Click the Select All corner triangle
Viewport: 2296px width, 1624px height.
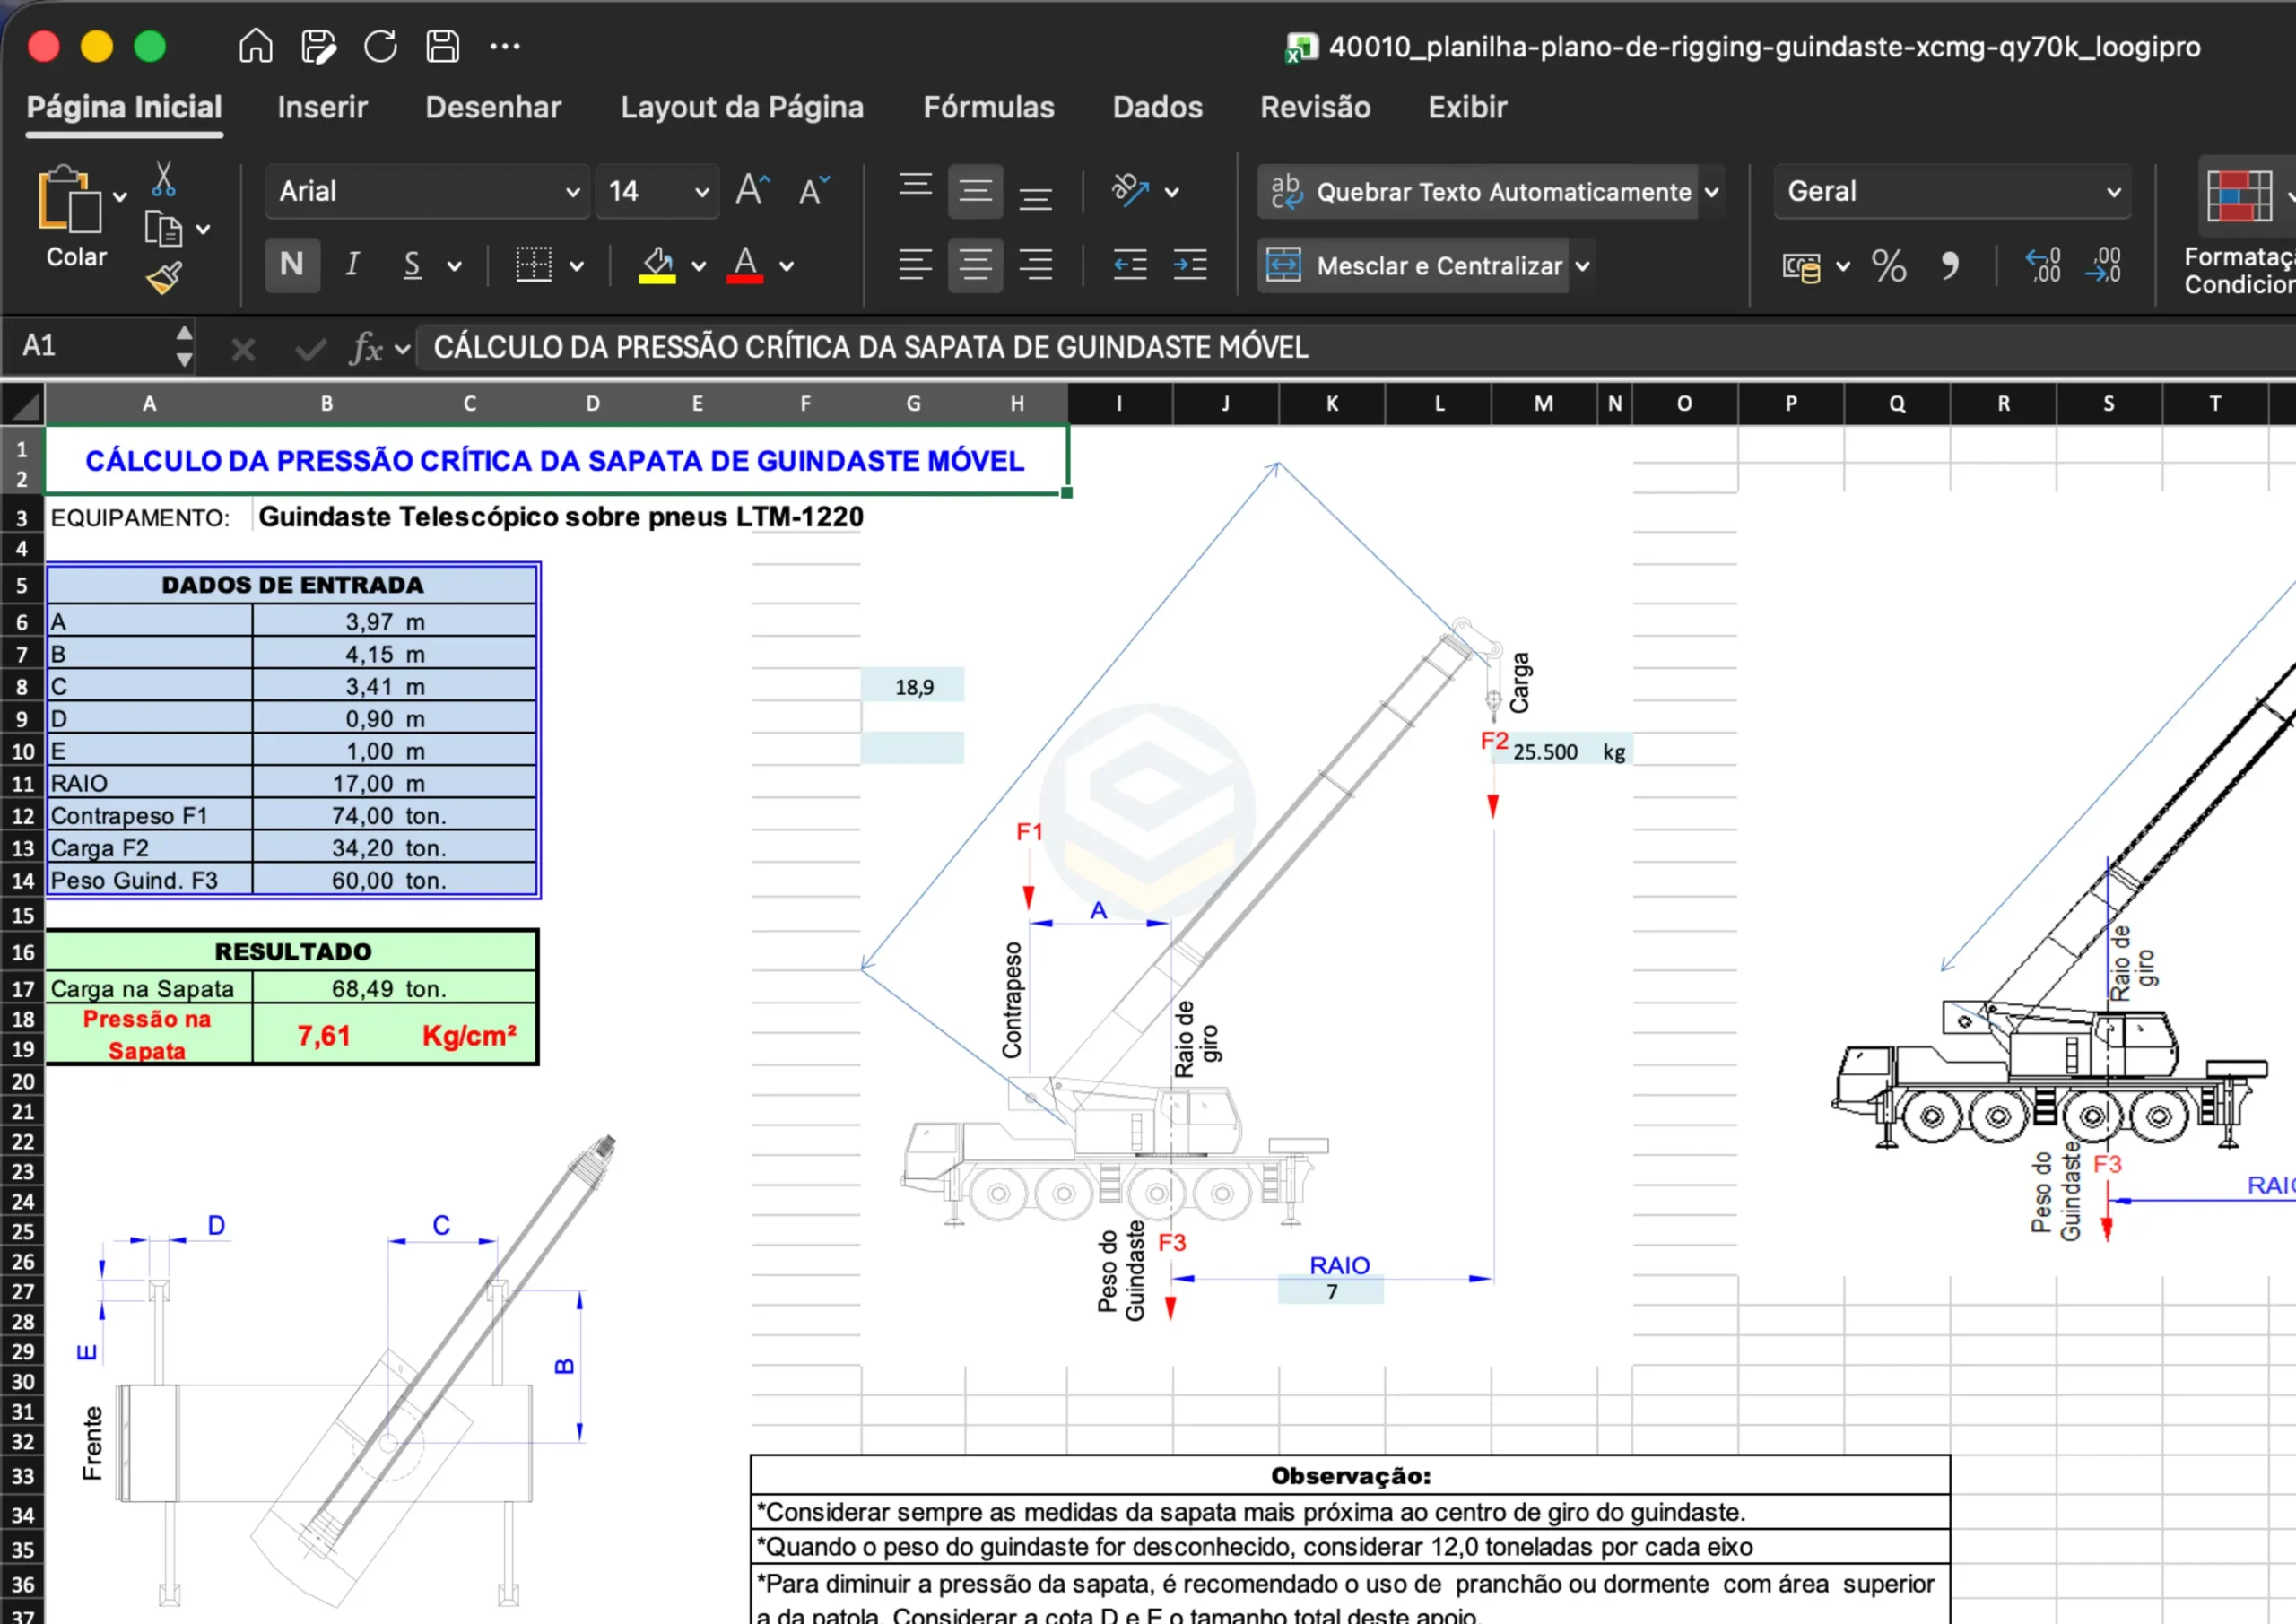pyautogui.click(x=22, y=404)
